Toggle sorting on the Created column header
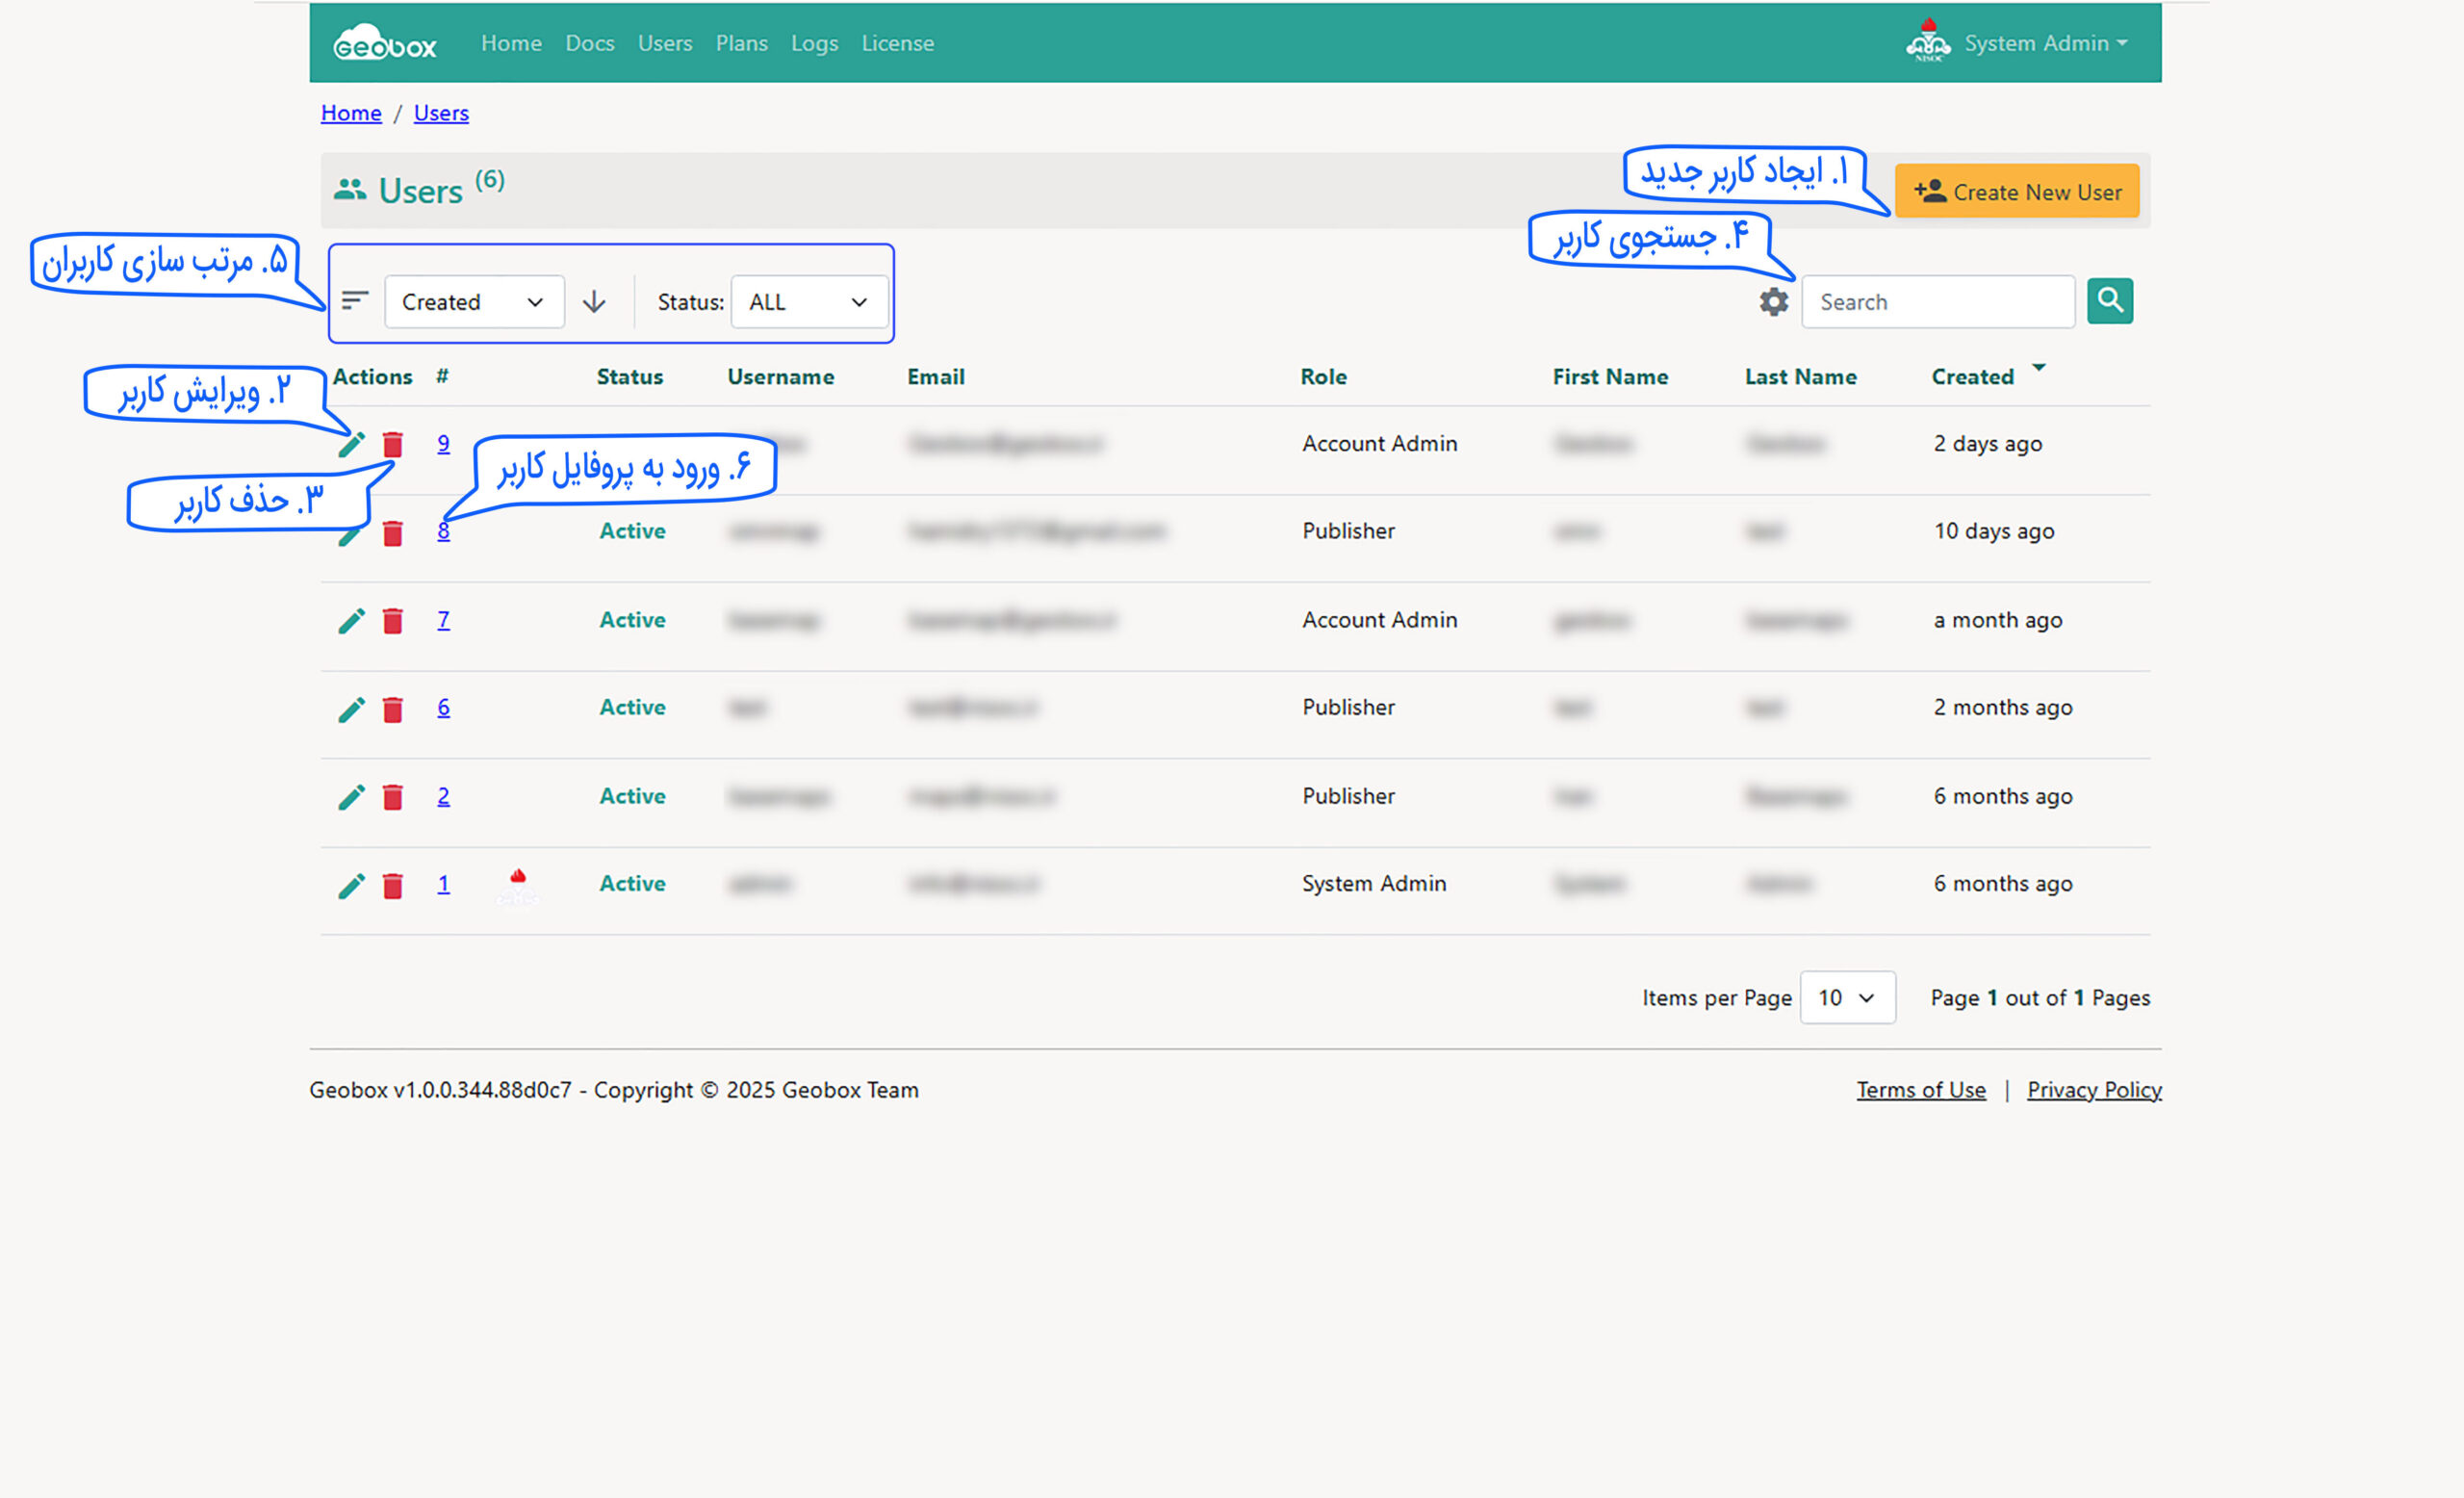 click(x=1972, y=377)
